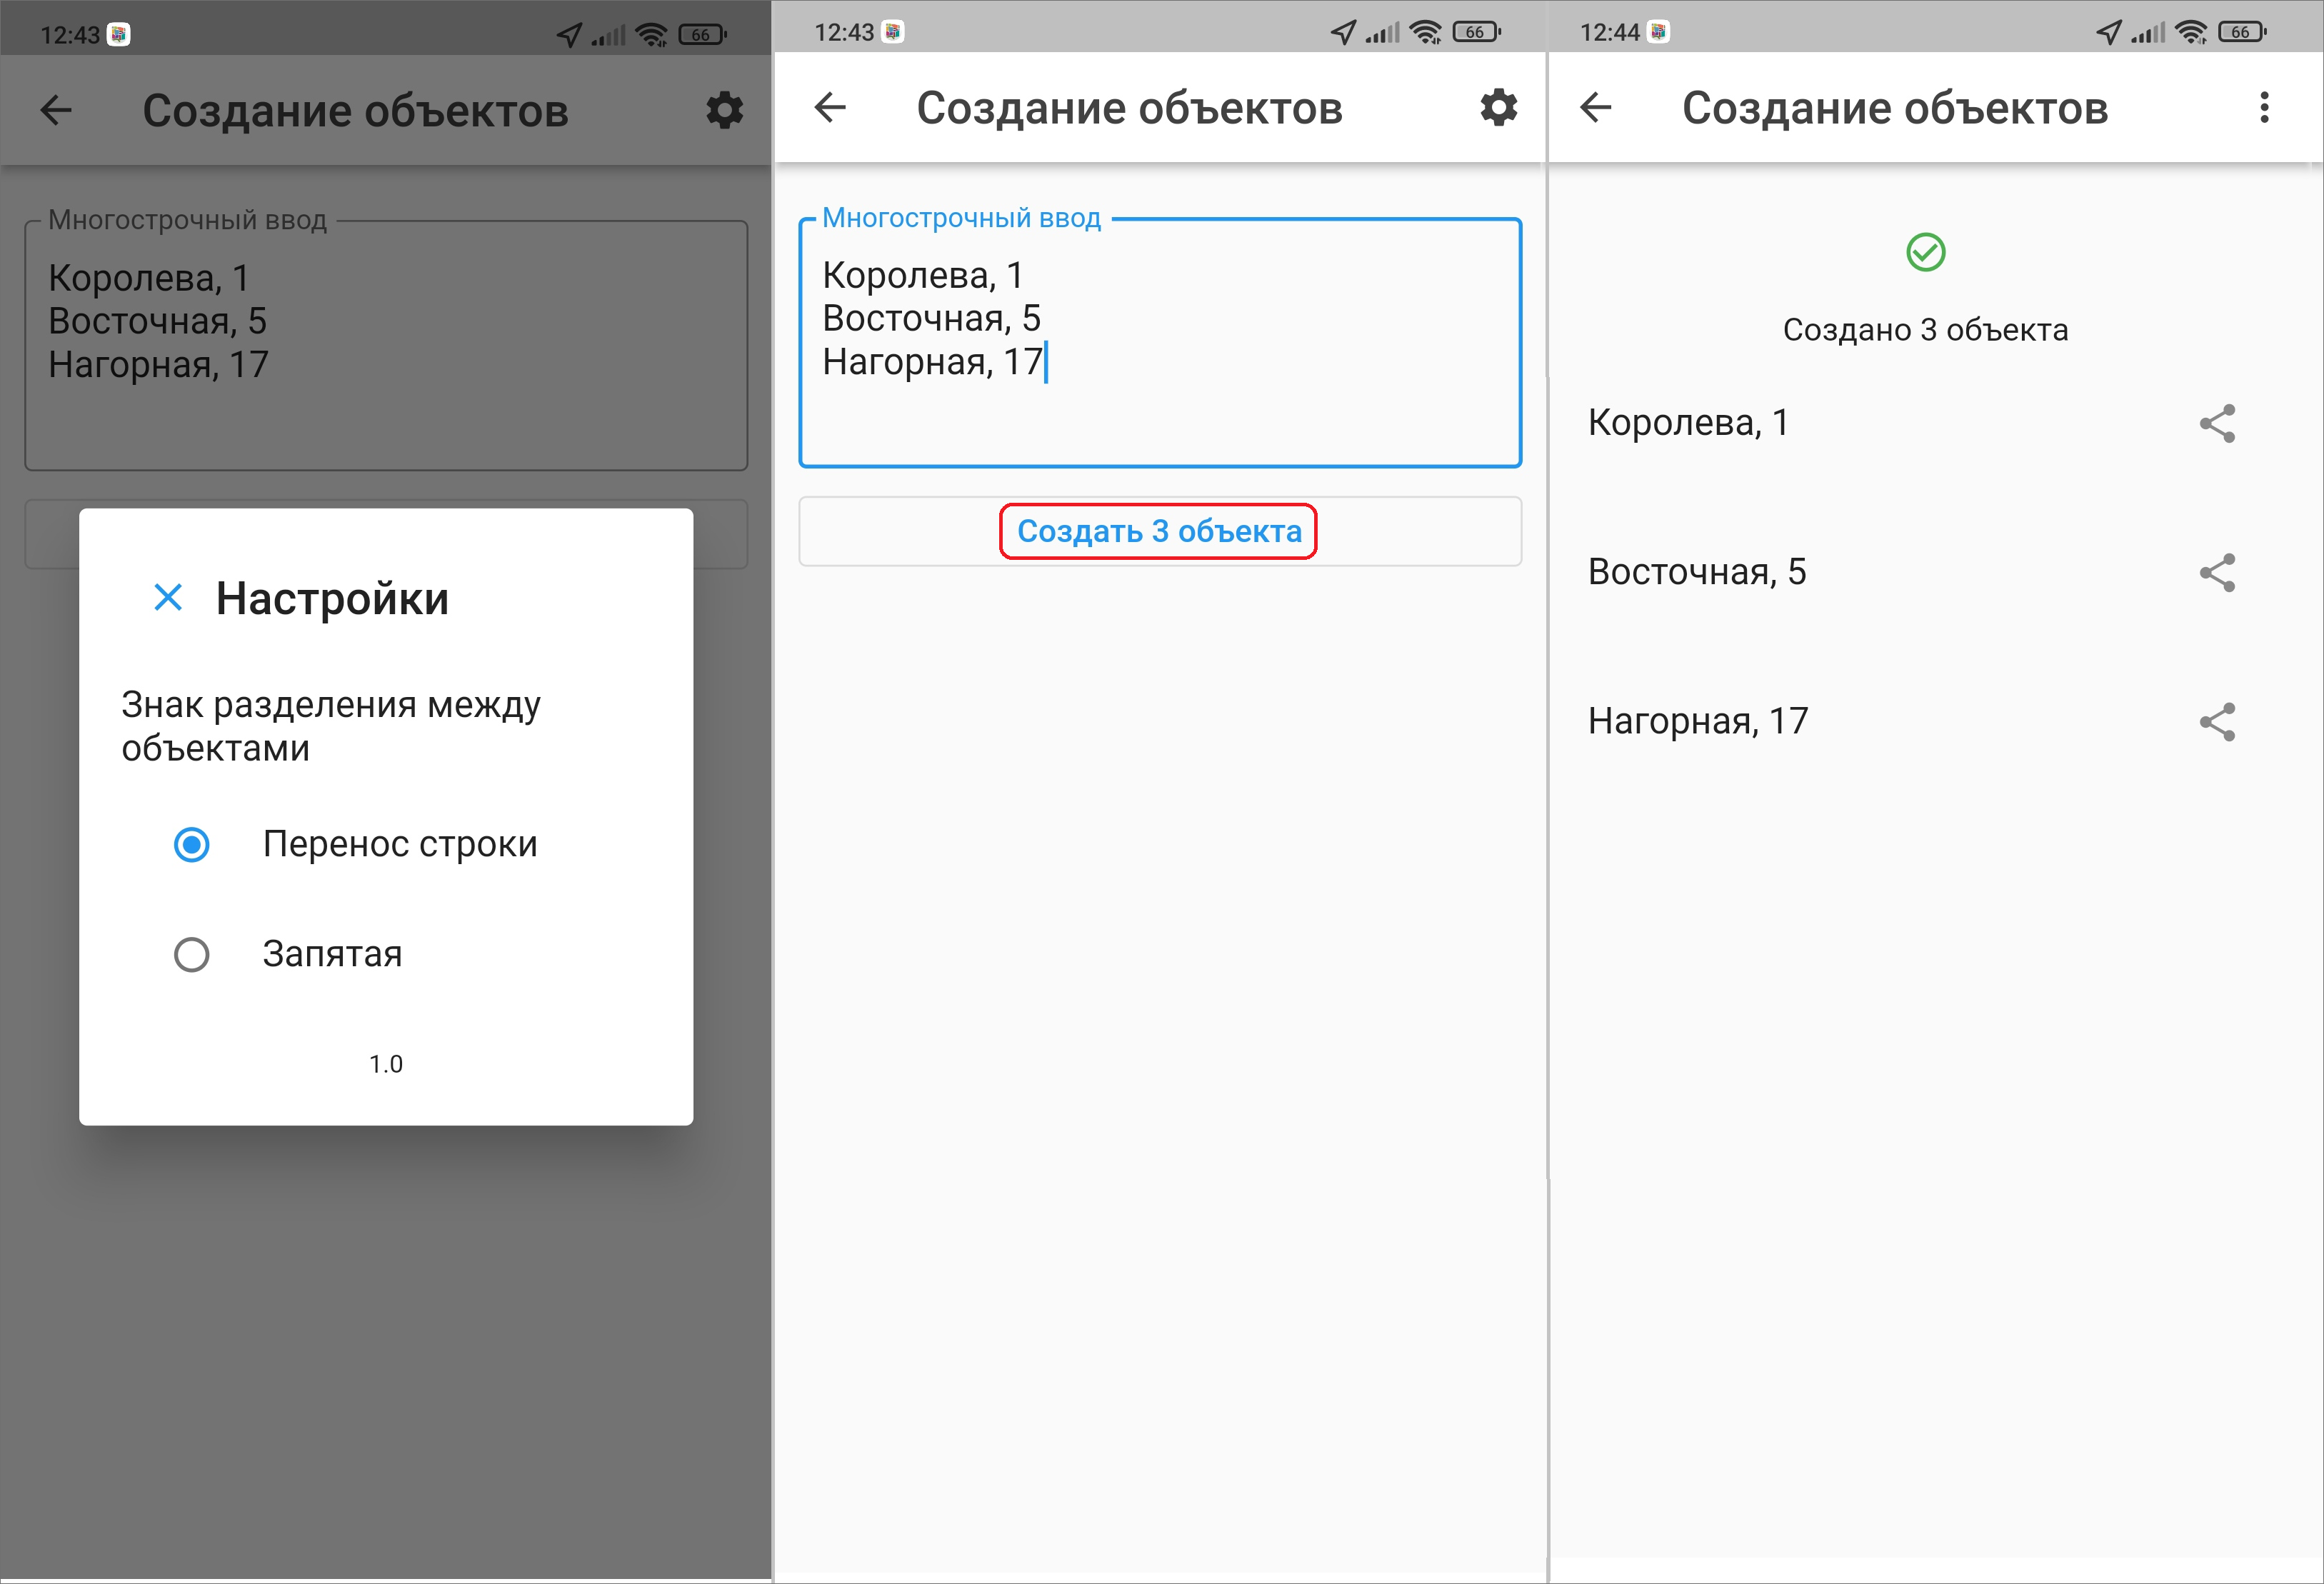2324x1584 pixels.
Task: Select the Запятая radio button
Action: (192, 955)
